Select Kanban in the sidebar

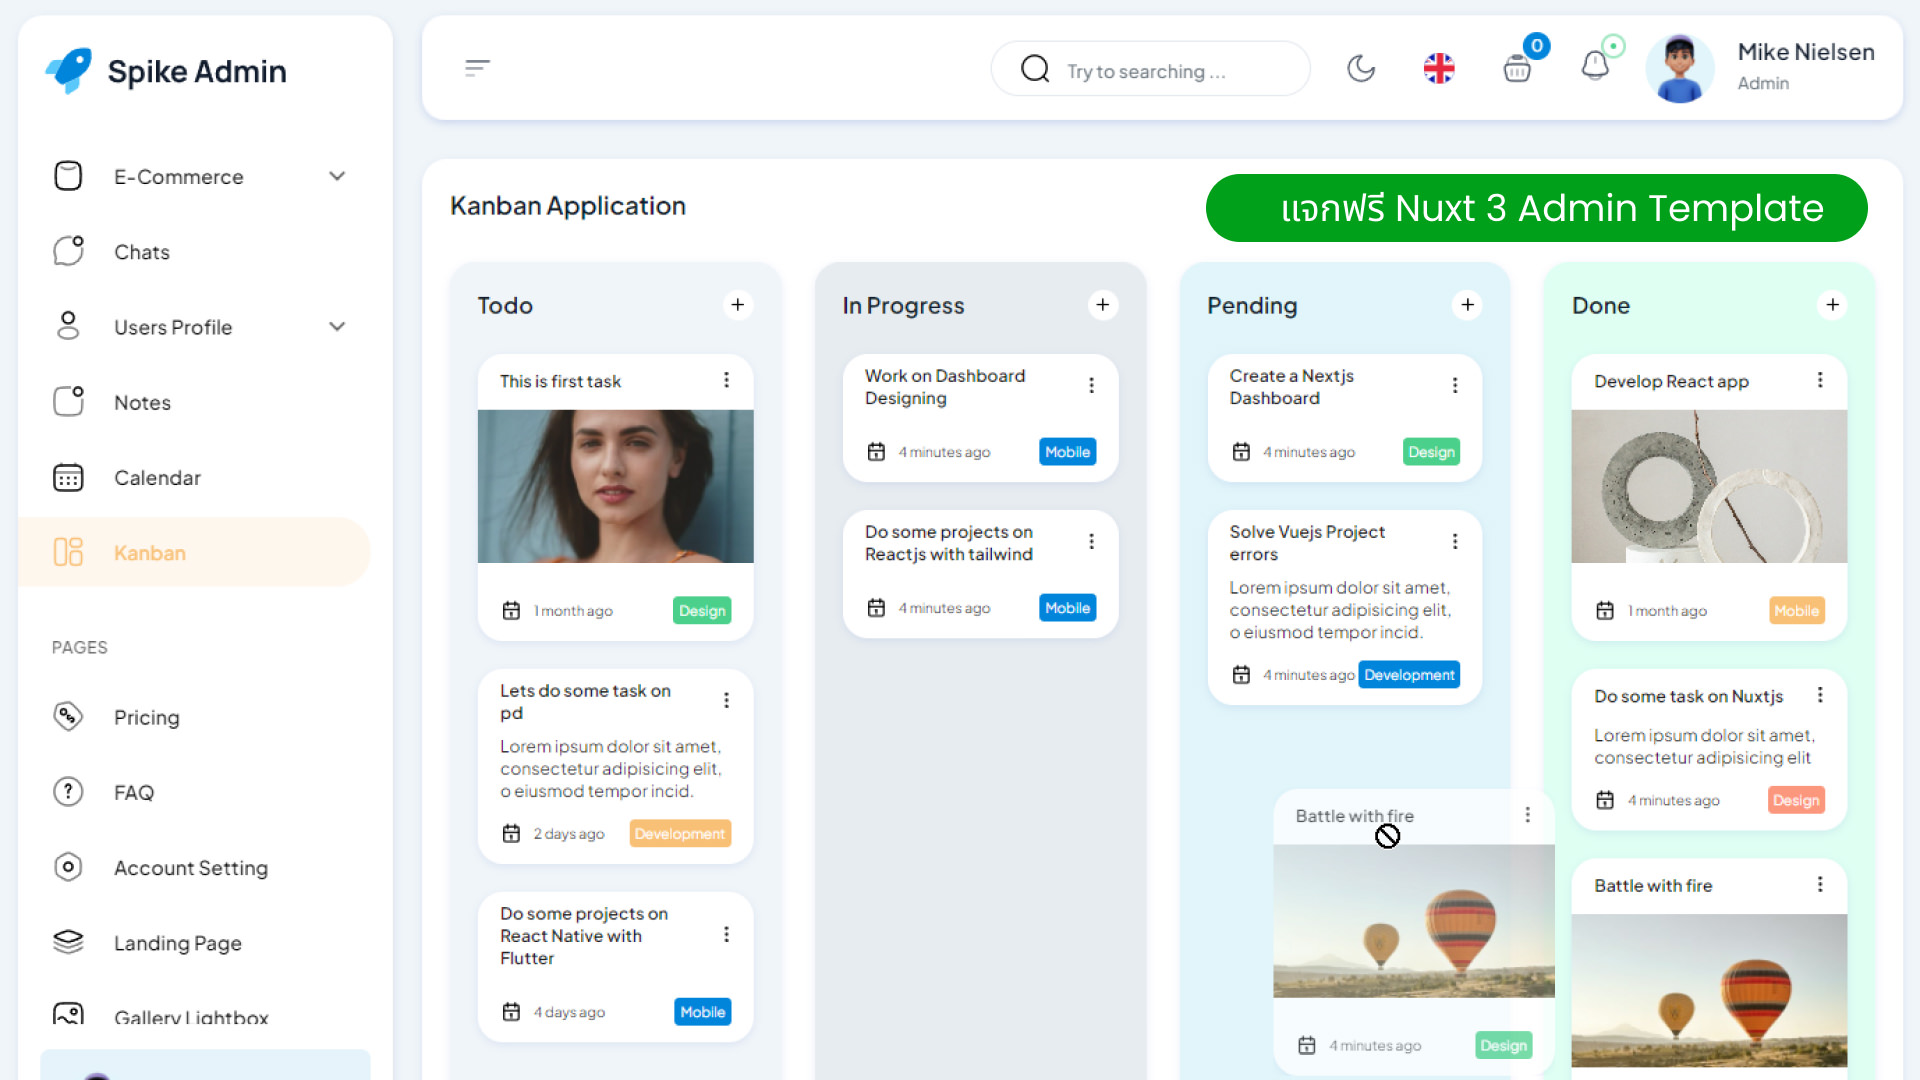195,552
